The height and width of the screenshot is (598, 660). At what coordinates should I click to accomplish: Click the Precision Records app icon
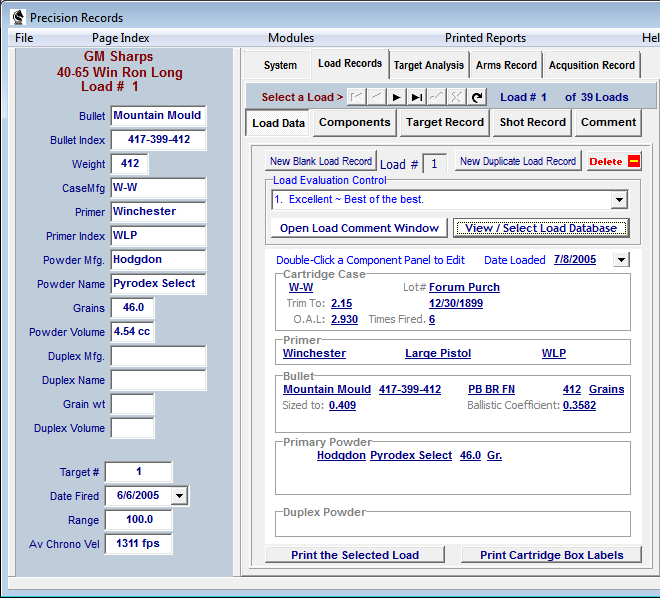coord(18,17)
